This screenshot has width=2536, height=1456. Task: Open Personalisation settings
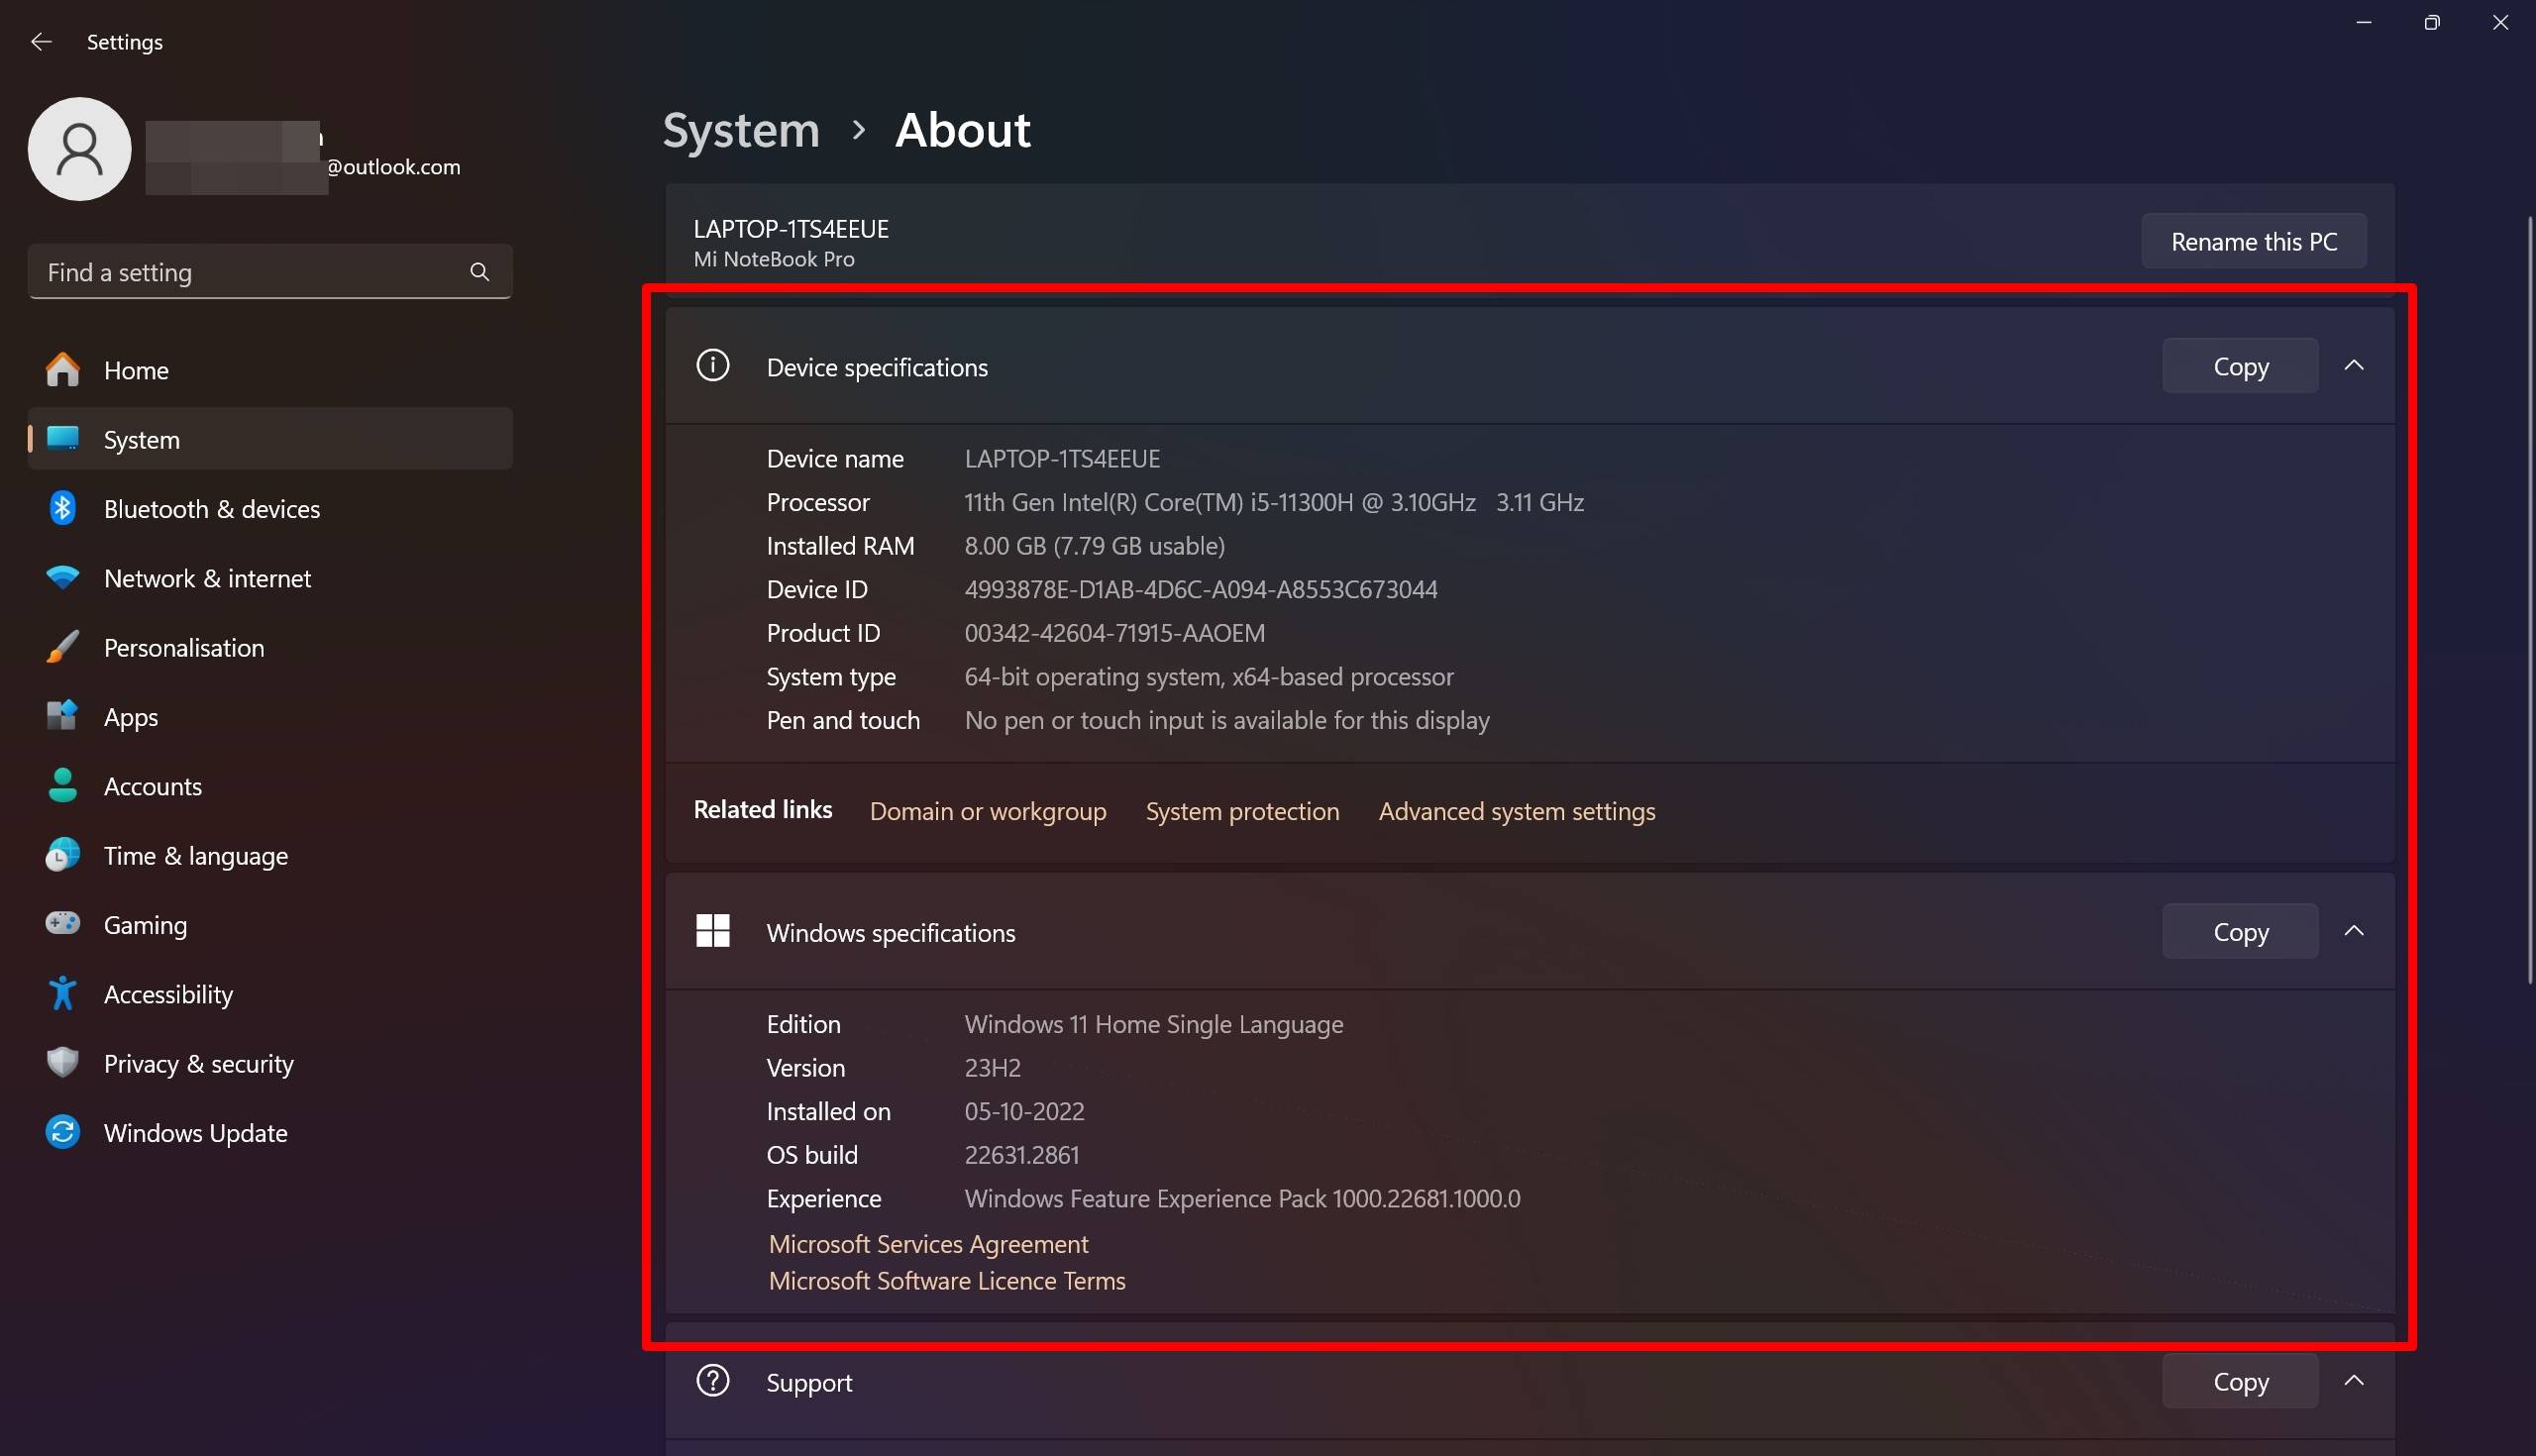pyautogui.click(x=184, y=647)
